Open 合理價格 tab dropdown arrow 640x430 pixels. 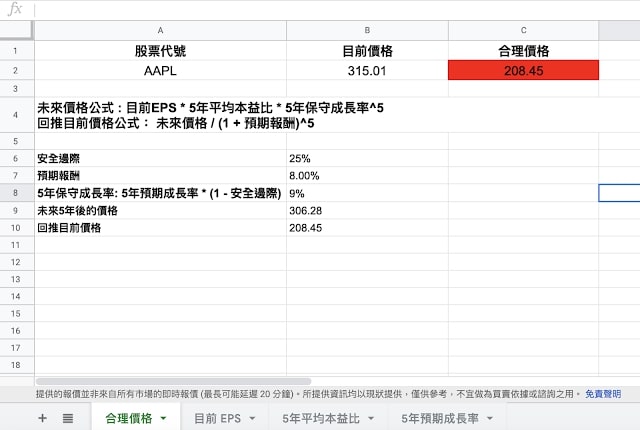[164, 418]
